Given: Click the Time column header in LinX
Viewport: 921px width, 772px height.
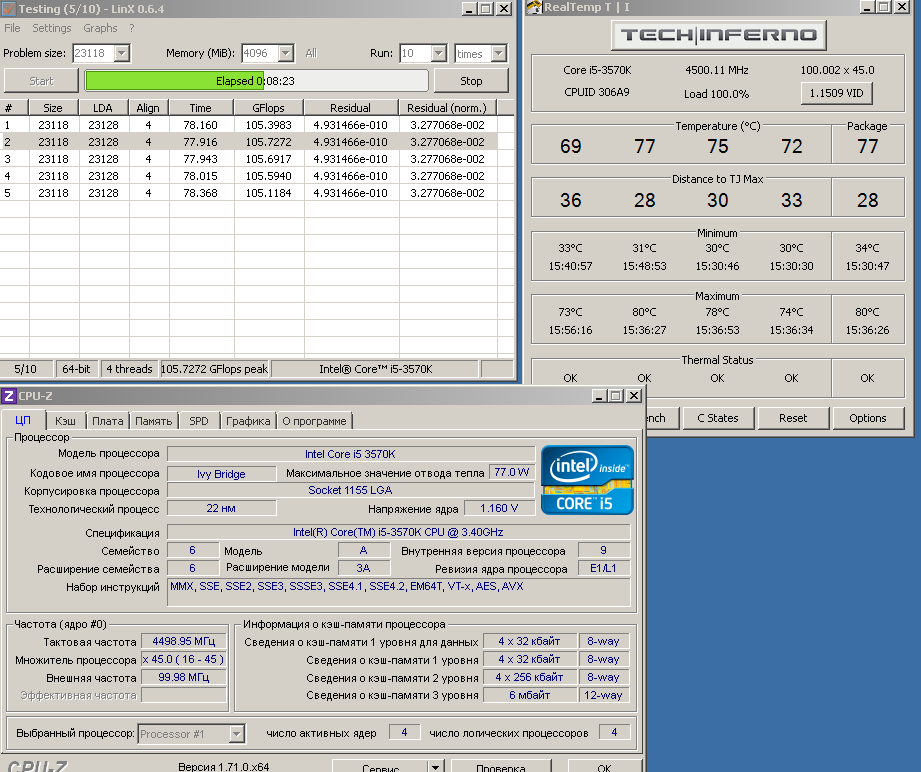Looking at the screenshot, I should pyautogui.click(x=200, y=108).
